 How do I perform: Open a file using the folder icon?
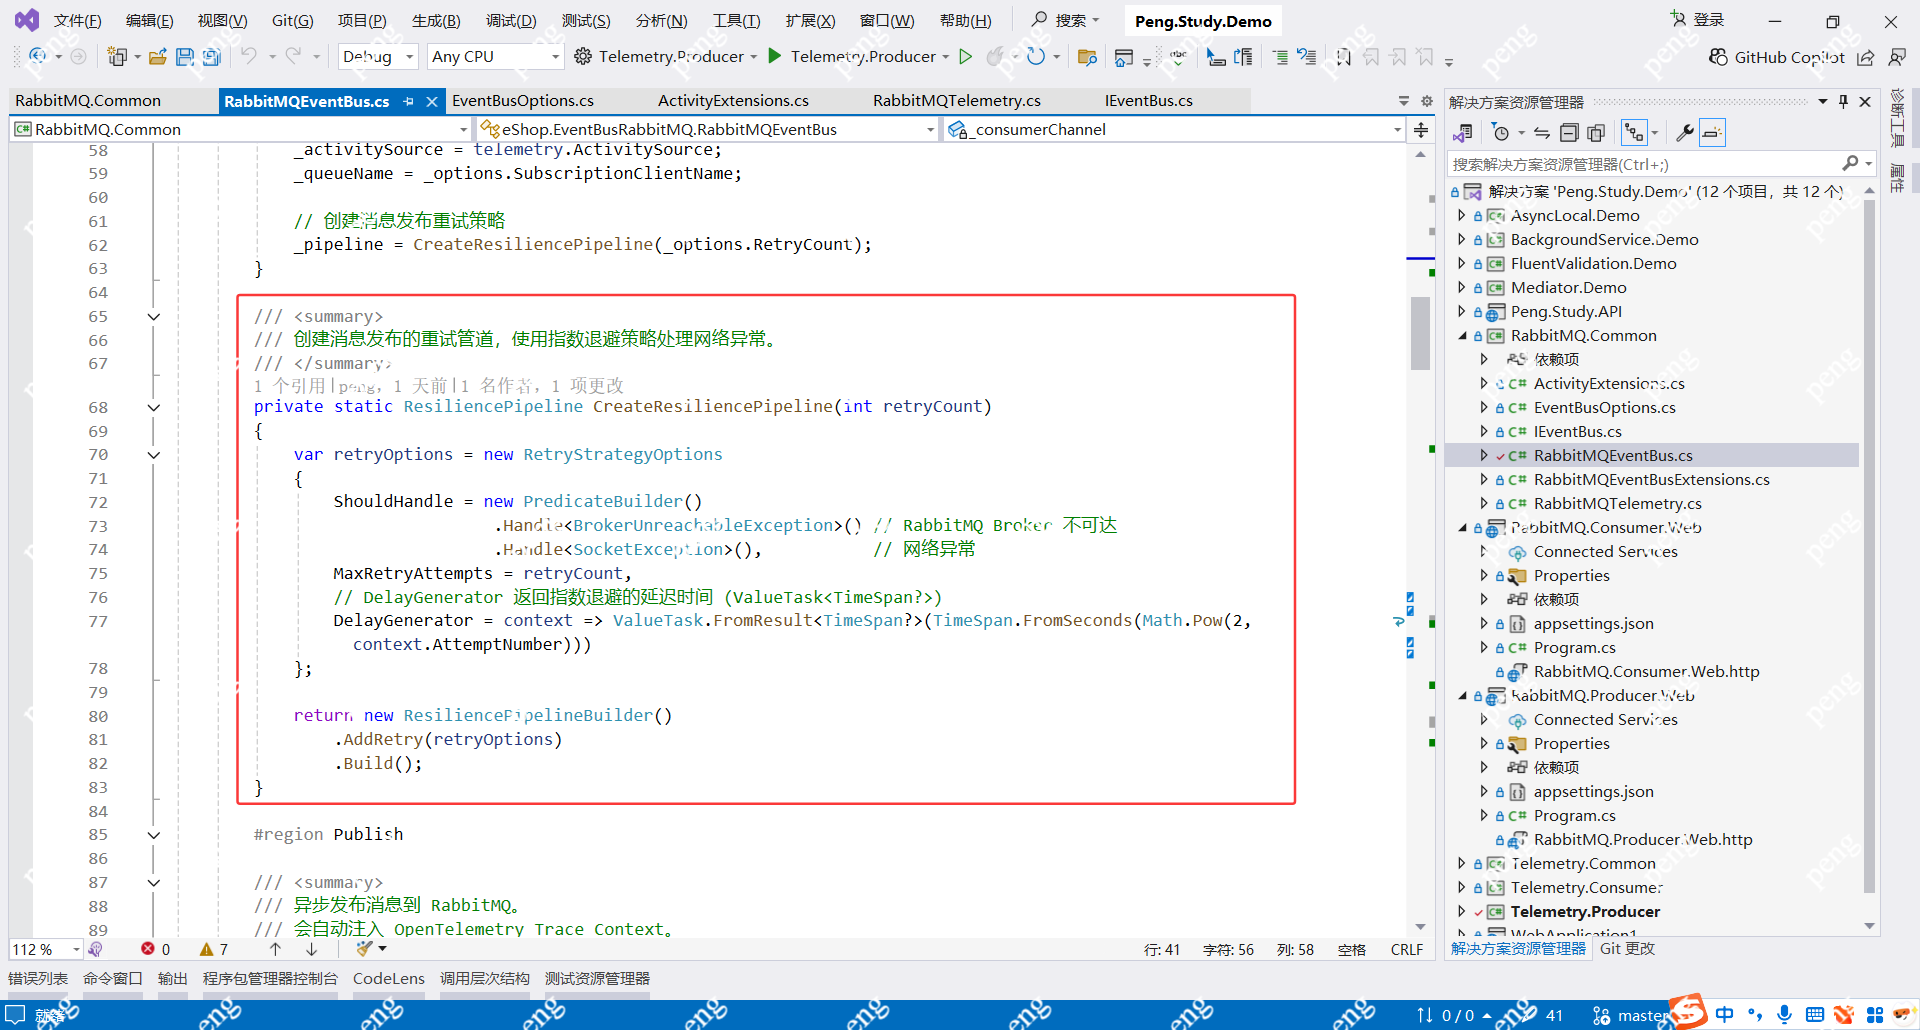pyautogui.click(x=158, y=57)
